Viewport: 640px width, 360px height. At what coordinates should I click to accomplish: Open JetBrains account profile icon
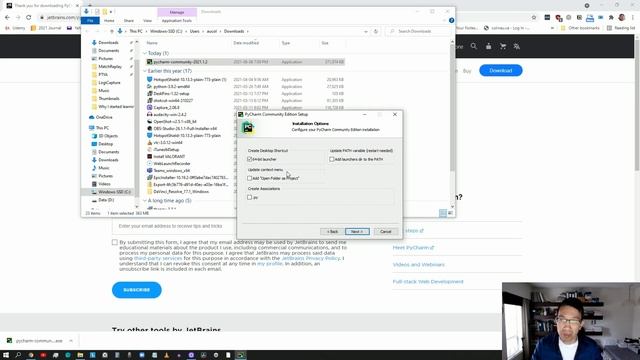[x=489, y=46]
